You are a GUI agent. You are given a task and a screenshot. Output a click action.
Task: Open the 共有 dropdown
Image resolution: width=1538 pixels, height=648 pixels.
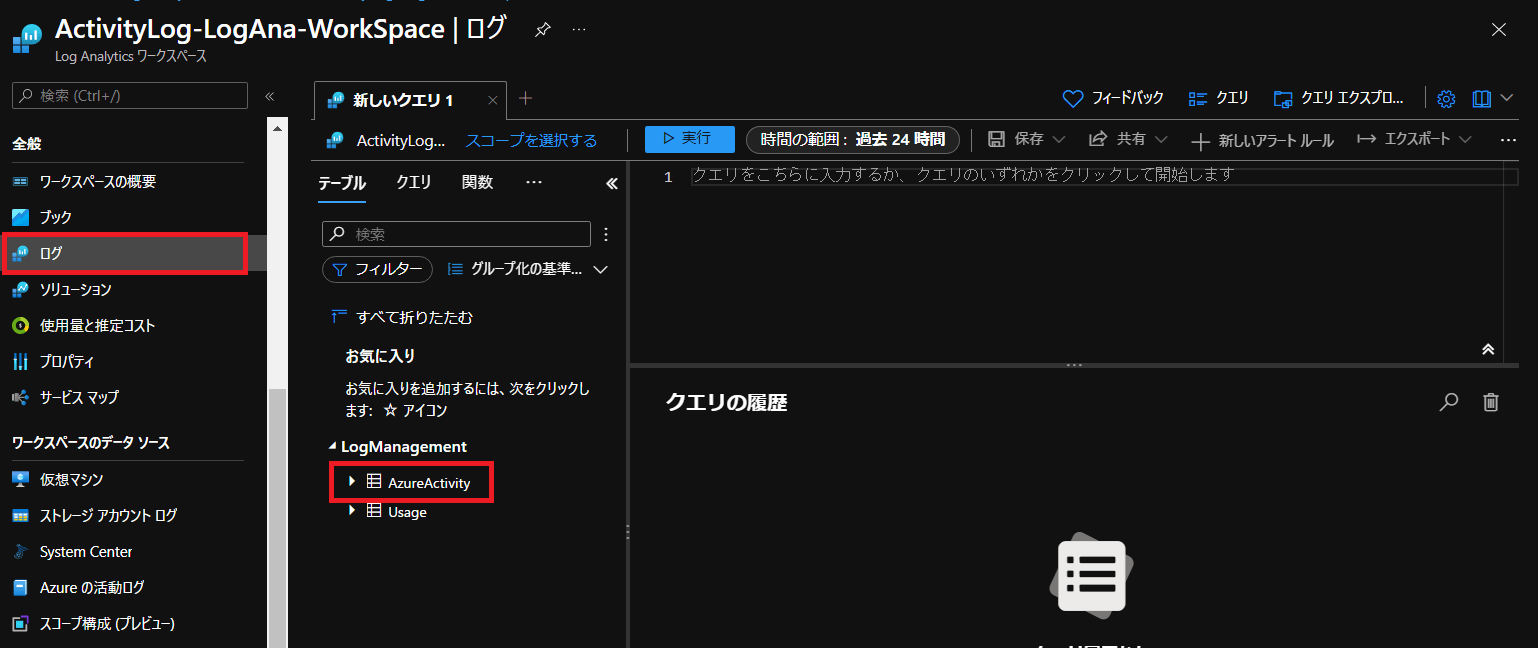1129,139
